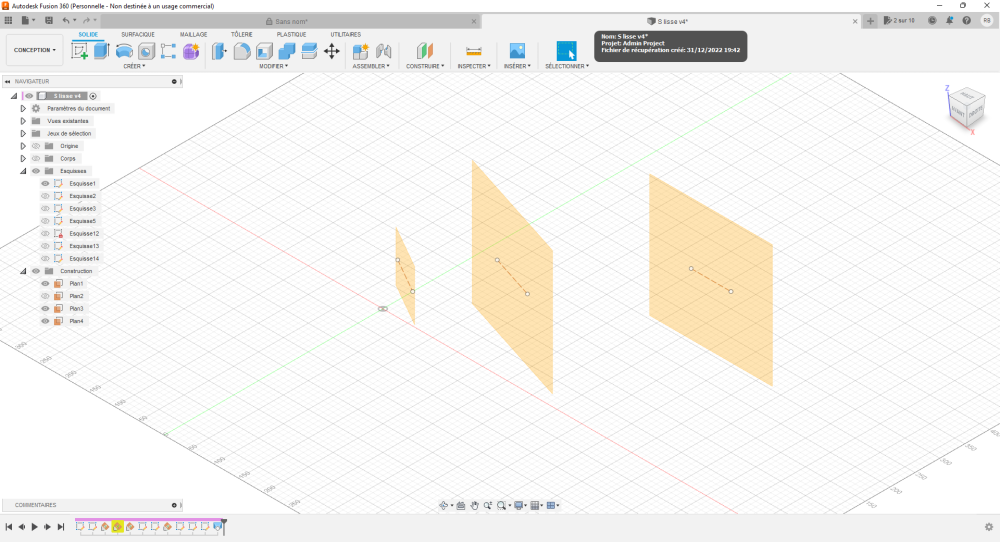Click the Pan hand icon in navigation bar
1000x542 pixels.
pyautogui.click(x=474, y=506)
